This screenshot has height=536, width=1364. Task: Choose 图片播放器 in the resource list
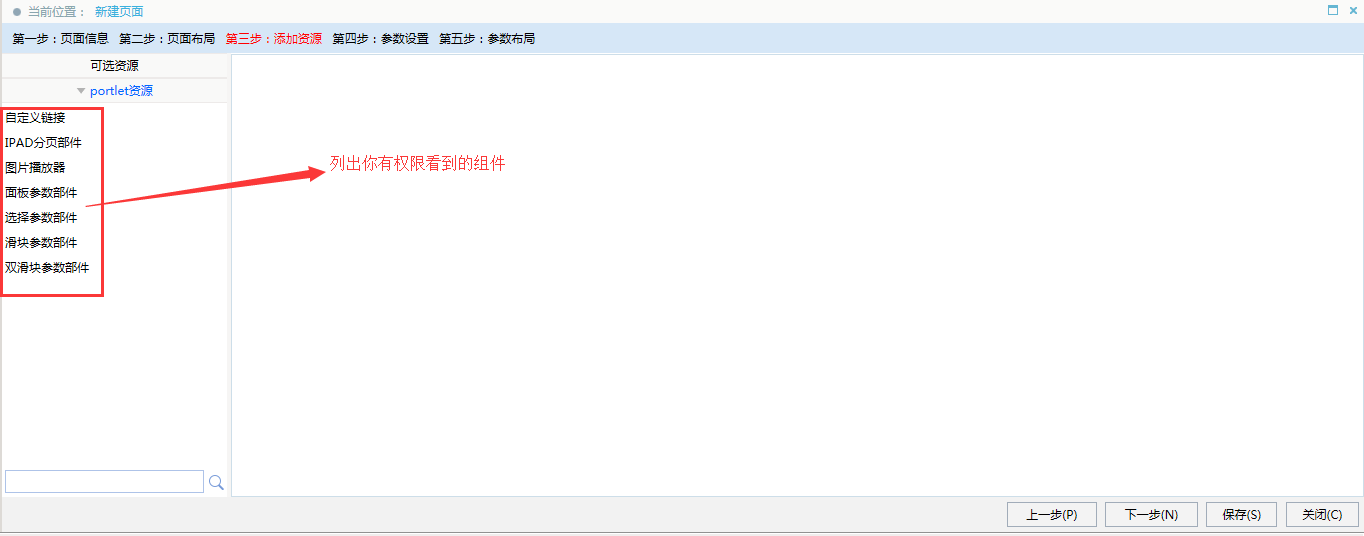point(35,168)
